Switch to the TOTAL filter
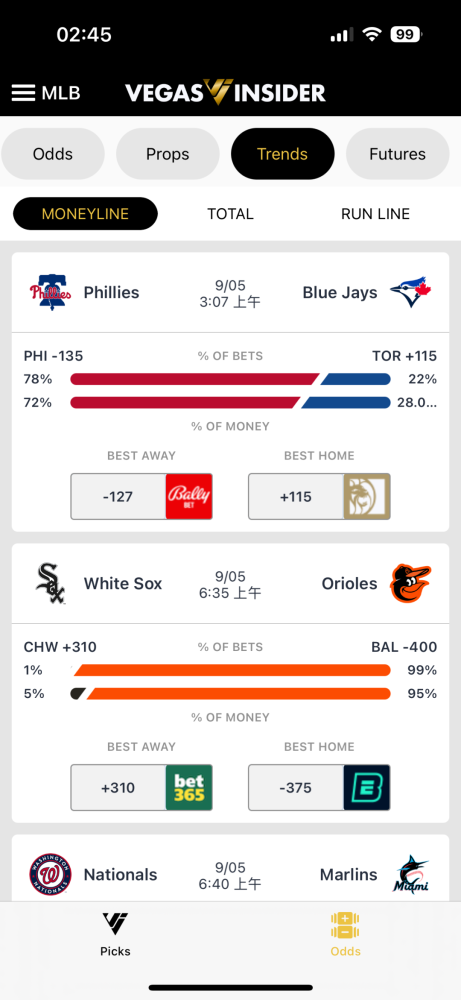This screenshot has width=461, height=1000. pos(230,214)
